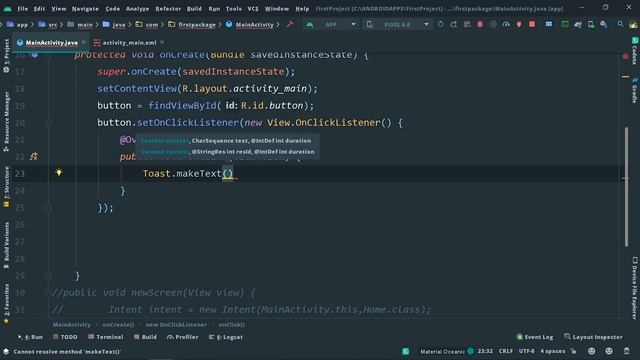Open the Gradle side panel

(634, 90)
